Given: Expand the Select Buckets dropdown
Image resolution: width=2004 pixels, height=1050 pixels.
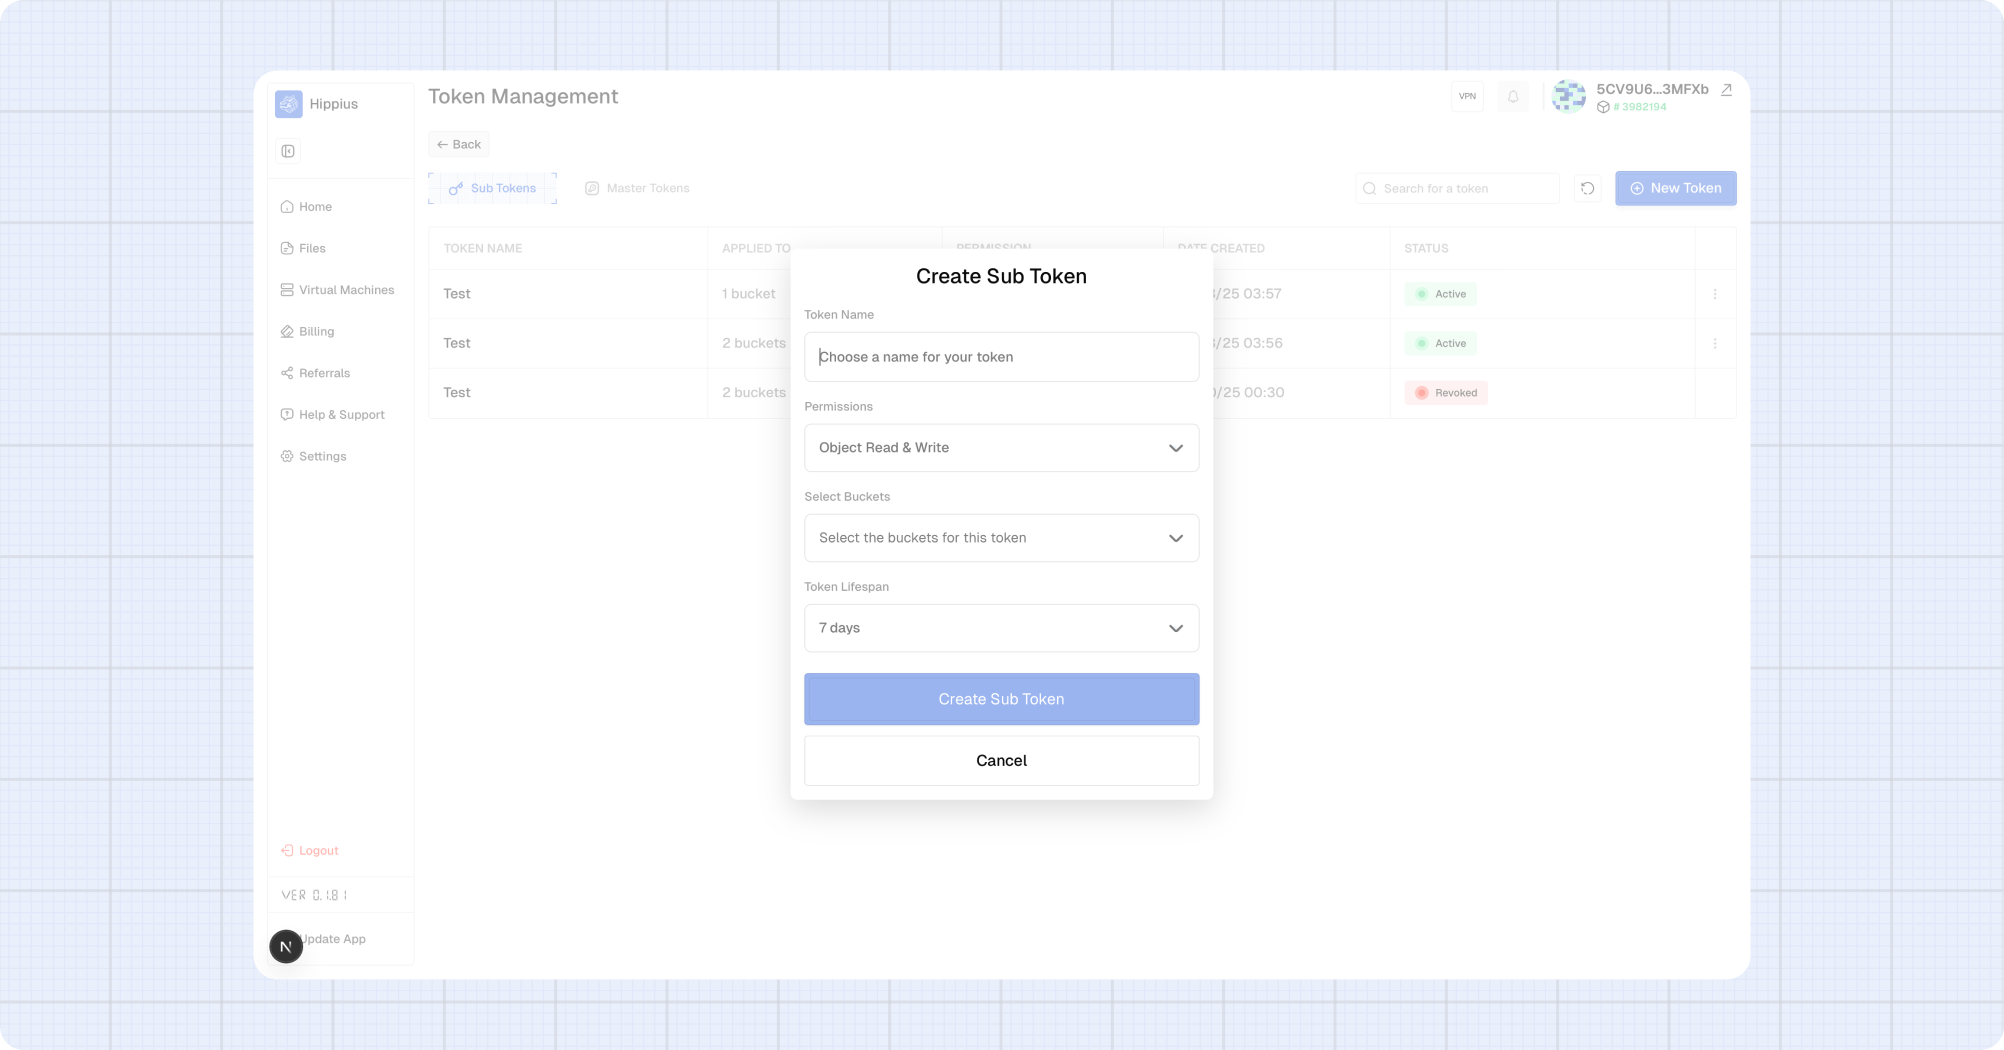Looking at the screenshot, I should click(x=1001, y=537).
